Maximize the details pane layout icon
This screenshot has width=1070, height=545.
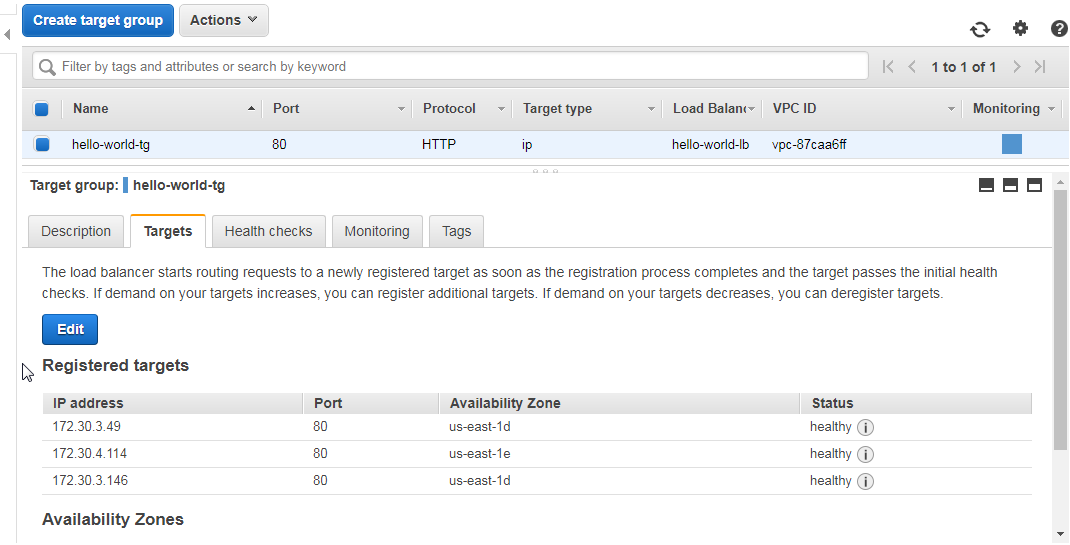pyautogui.click(x=1035, y=185)
